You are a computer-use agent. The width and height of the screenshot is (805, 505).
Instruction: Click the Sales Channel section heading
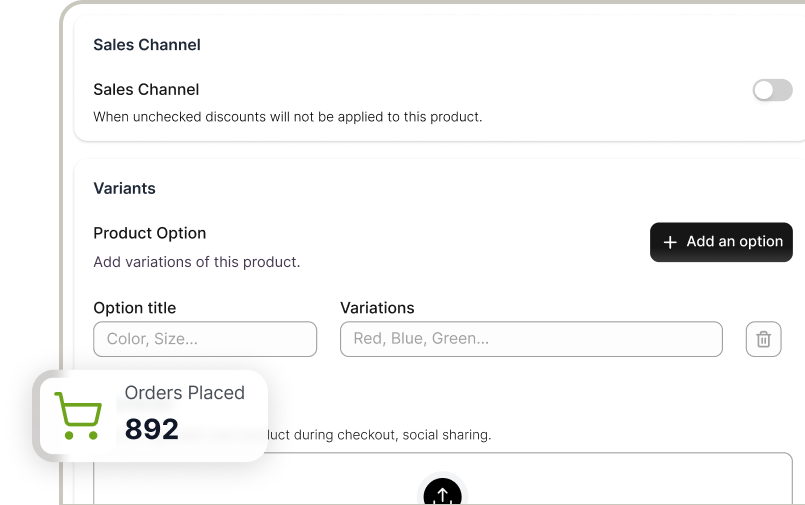147,45
